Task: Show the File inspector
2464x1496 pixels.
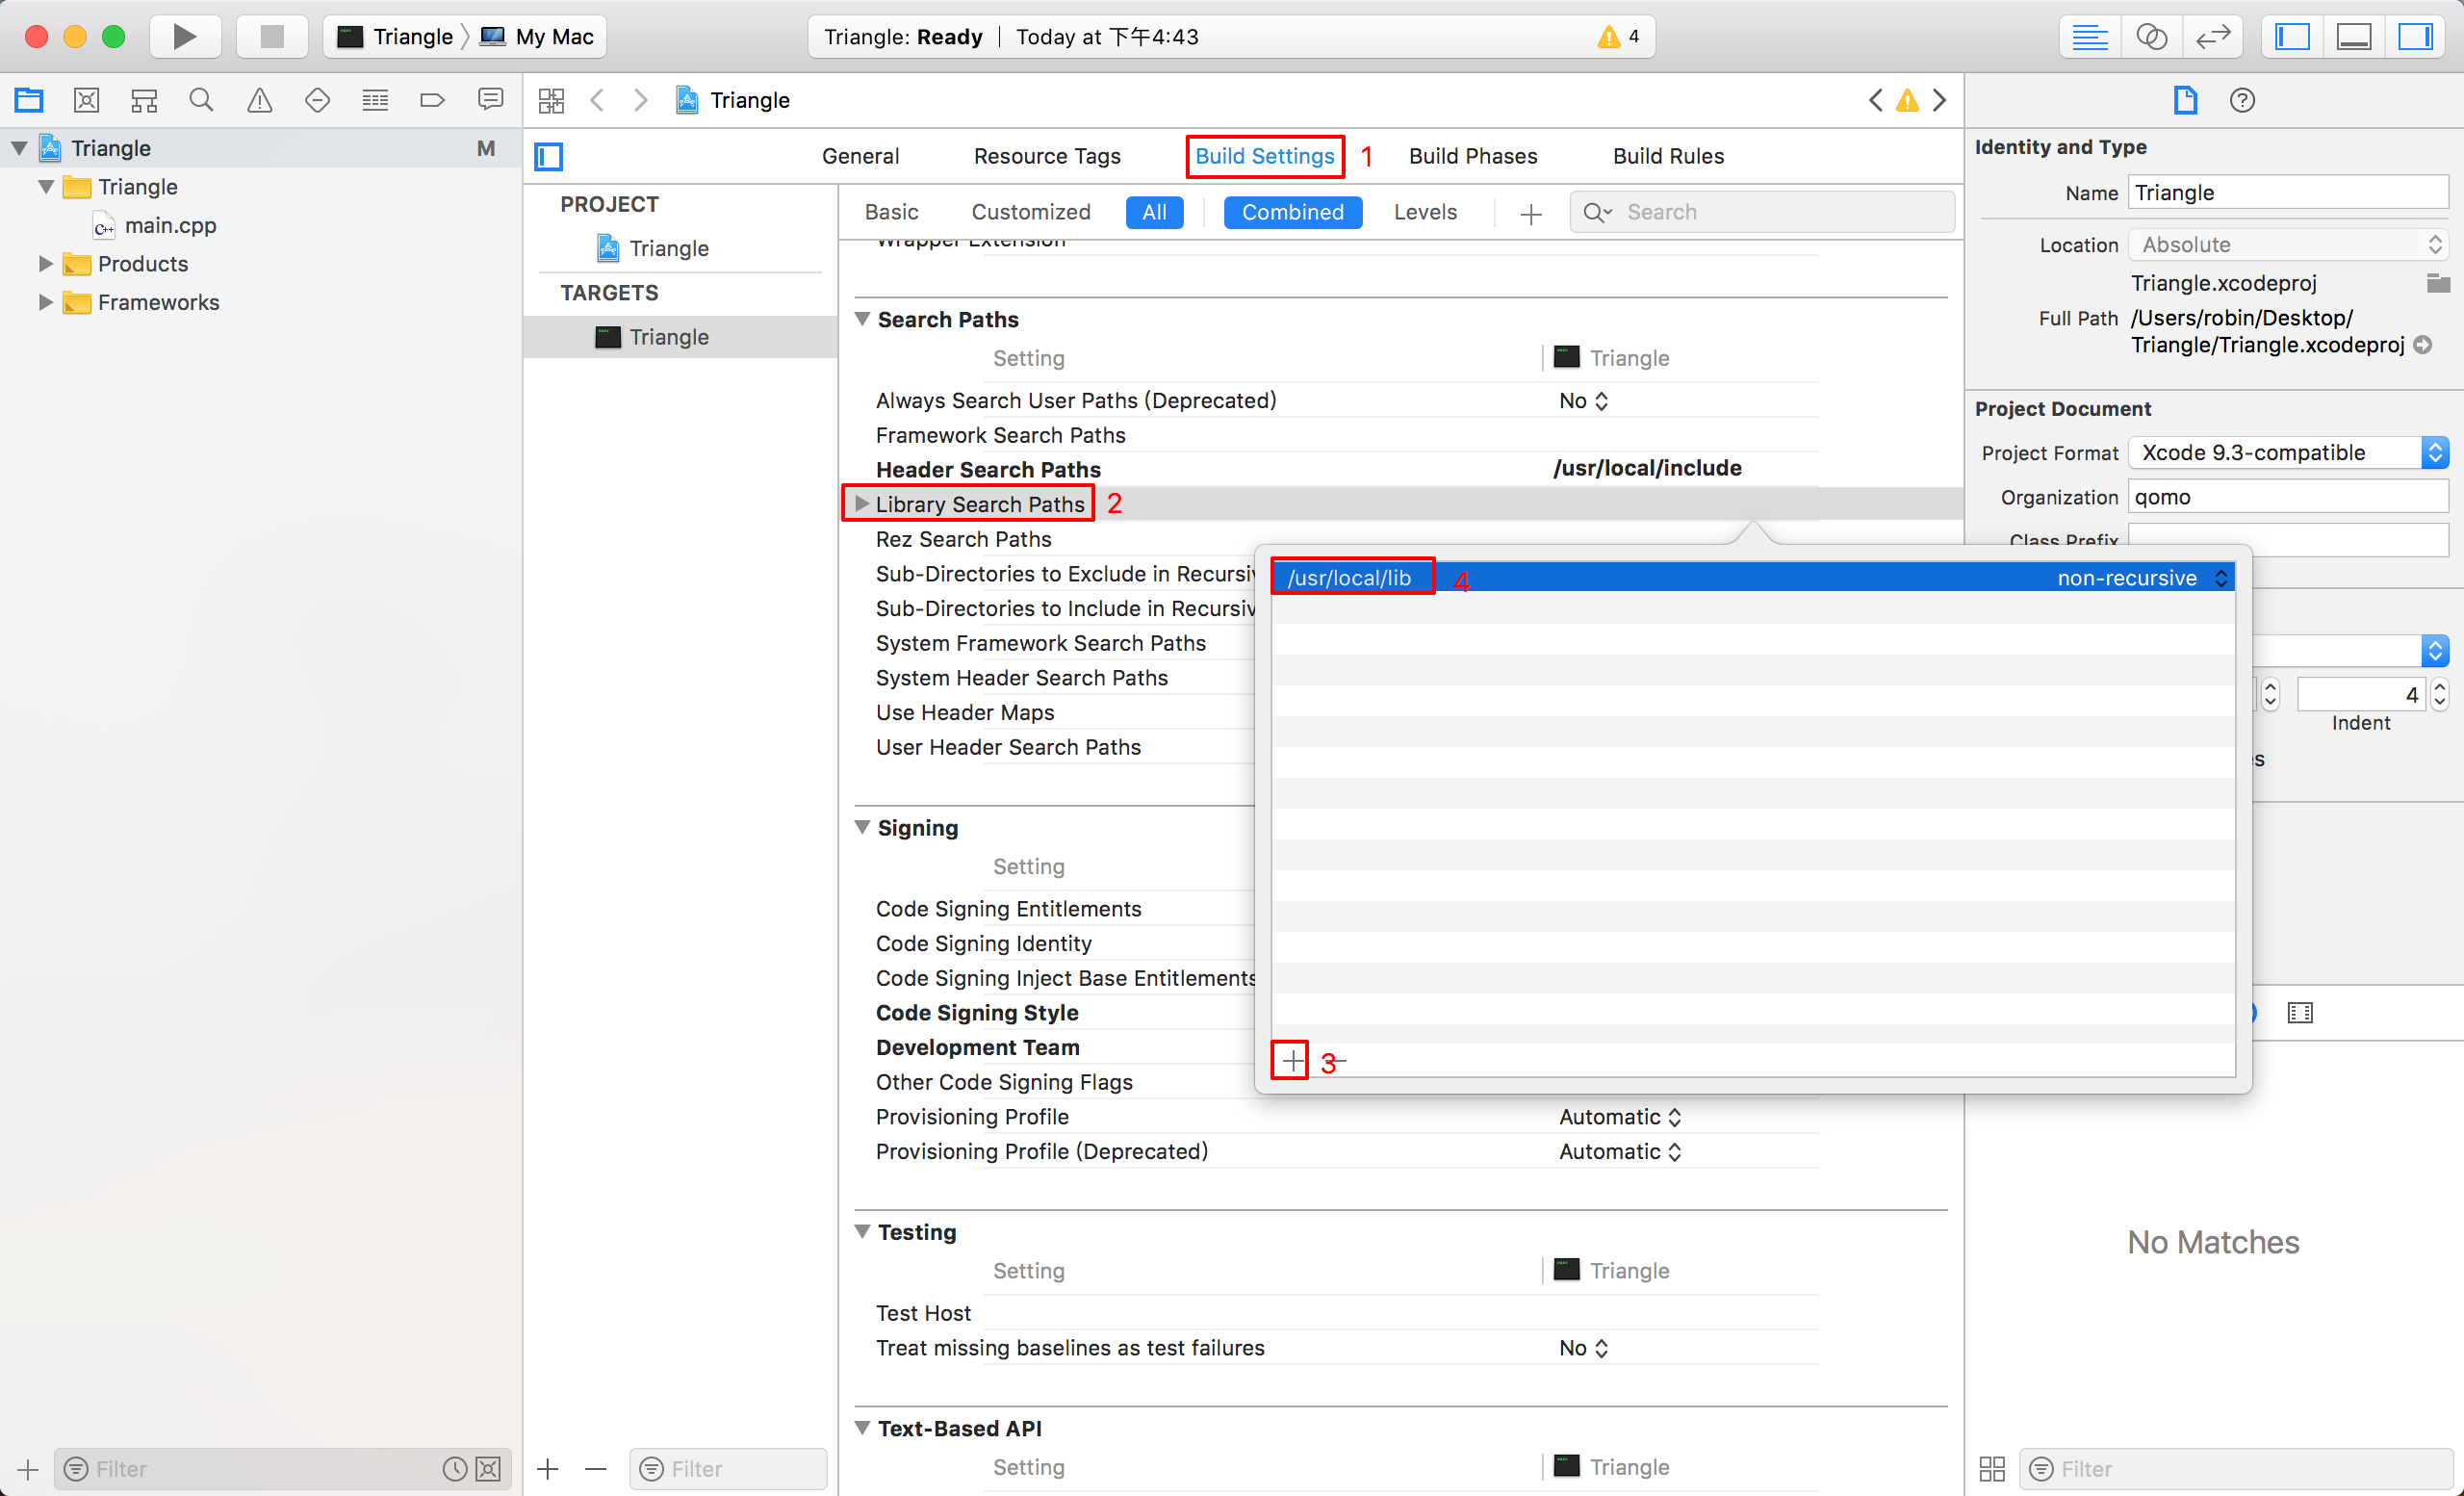Action: [x=2185, y=100]
